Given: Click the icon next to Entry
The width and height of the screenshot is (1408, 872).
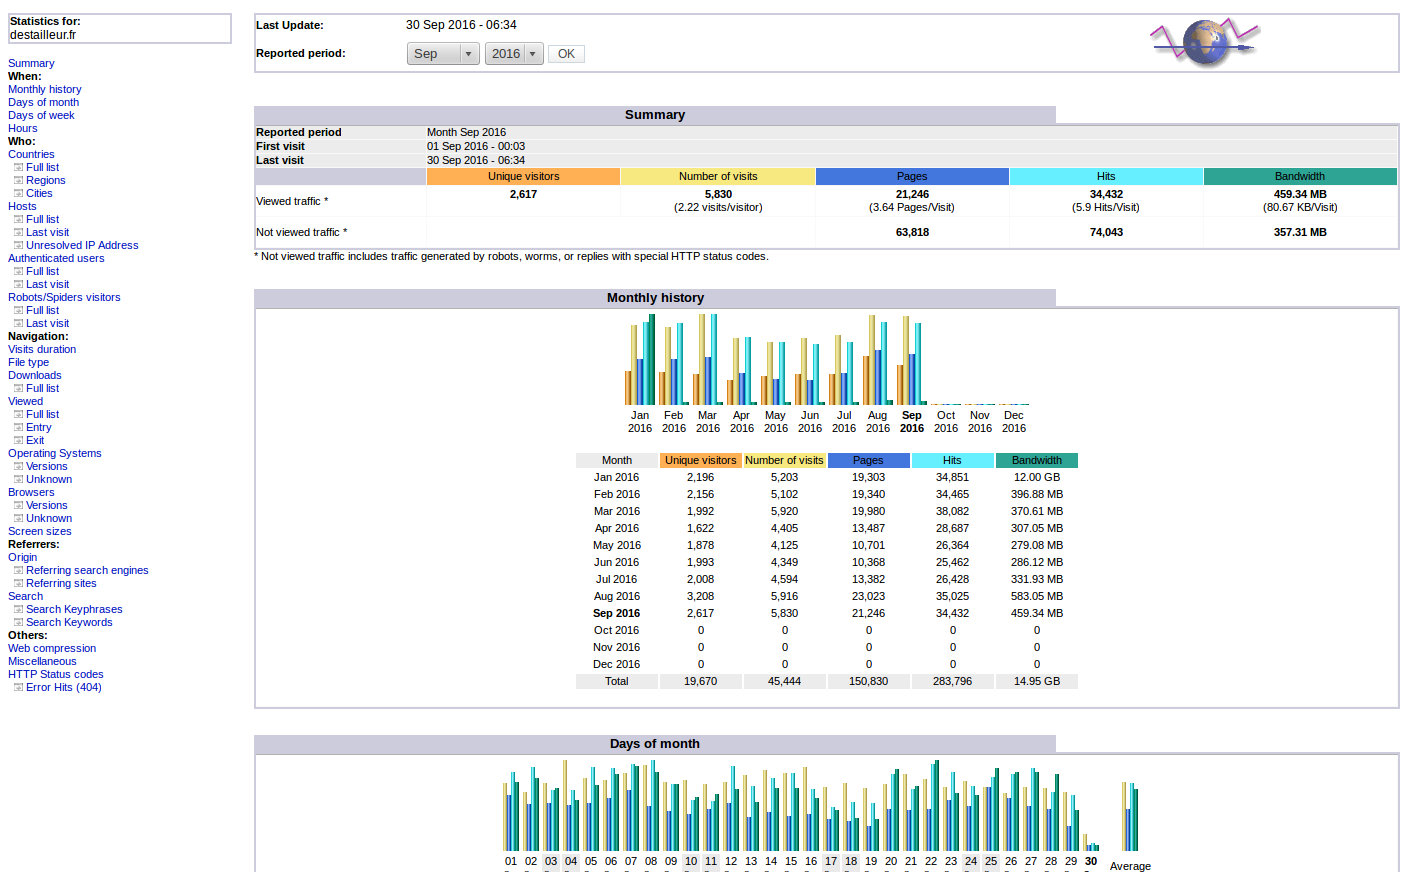Looking at the screenshot, I should (x=18, y=428).
